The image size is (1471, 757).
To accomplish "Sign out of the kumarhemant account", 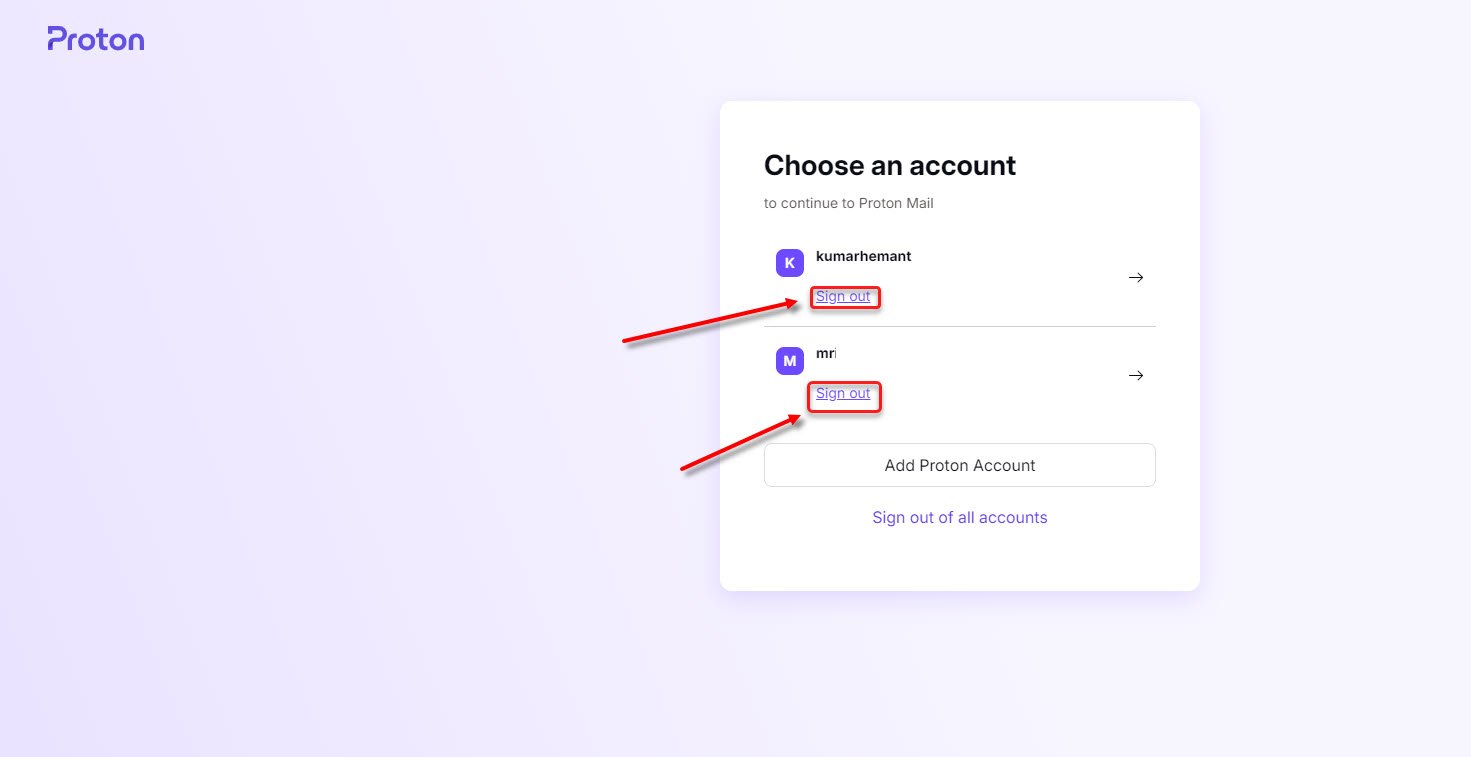I will [843, 296].
